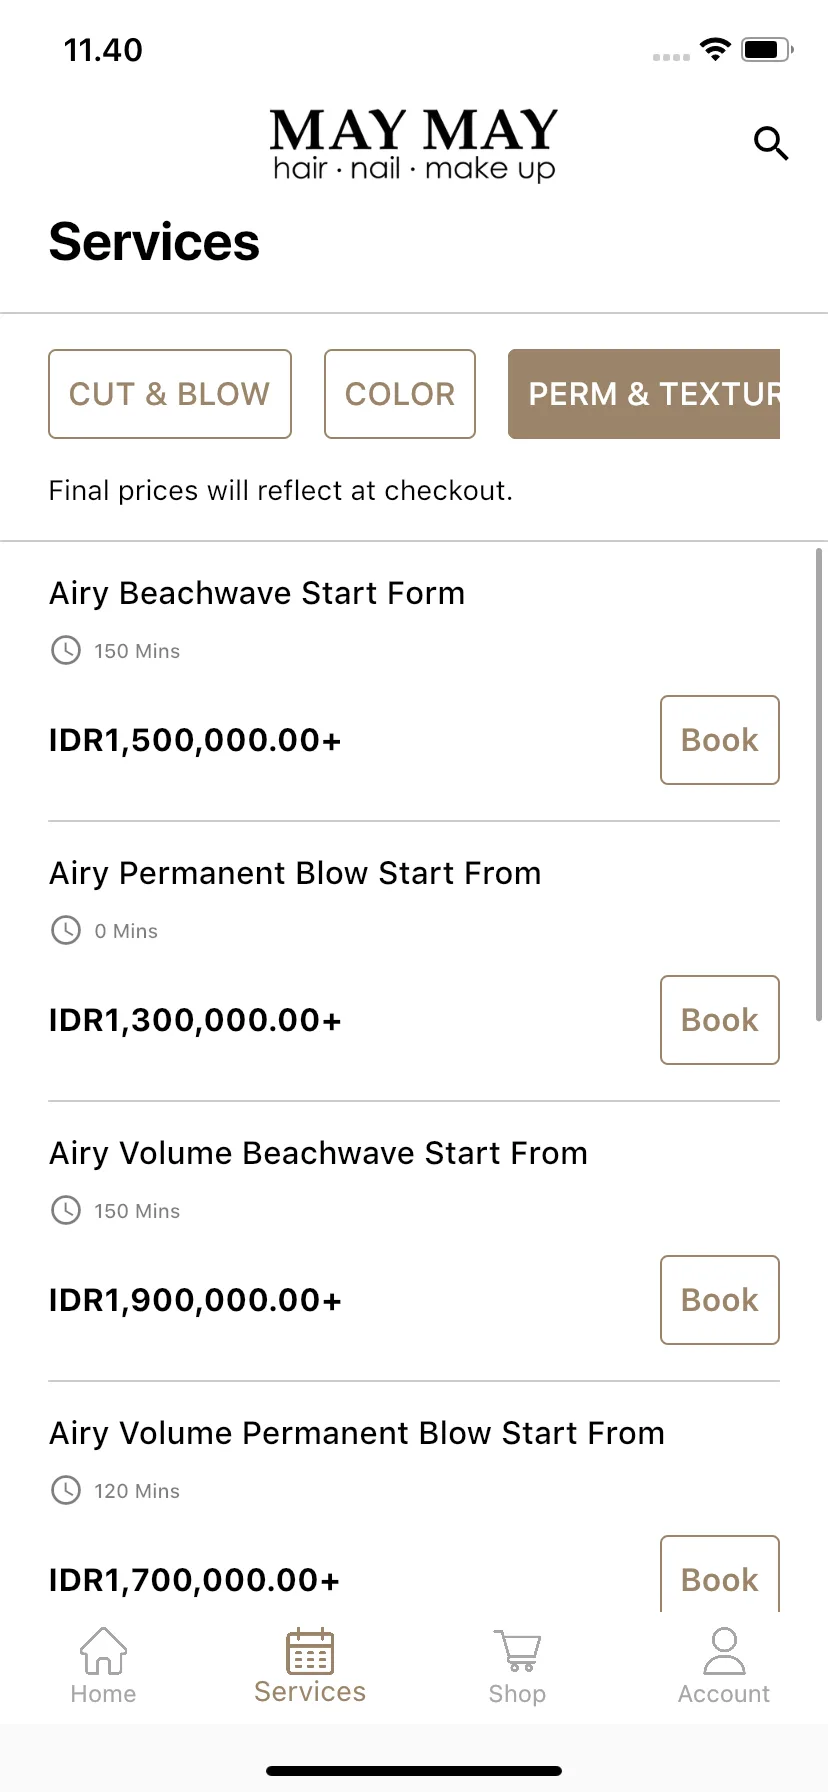Tap clock icon beside 0 Mins

click(x=66, y=931)
